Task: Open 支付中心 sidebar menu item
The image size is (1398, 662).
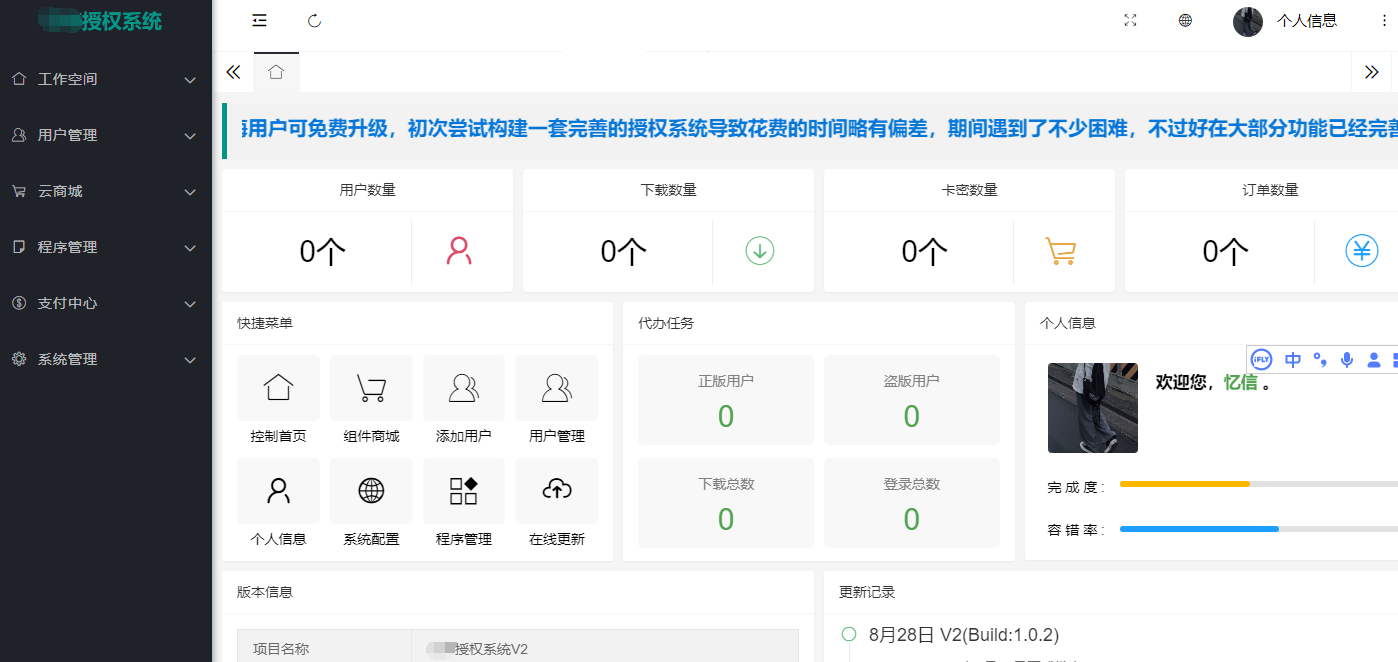Action: click(x=106, y=303)
